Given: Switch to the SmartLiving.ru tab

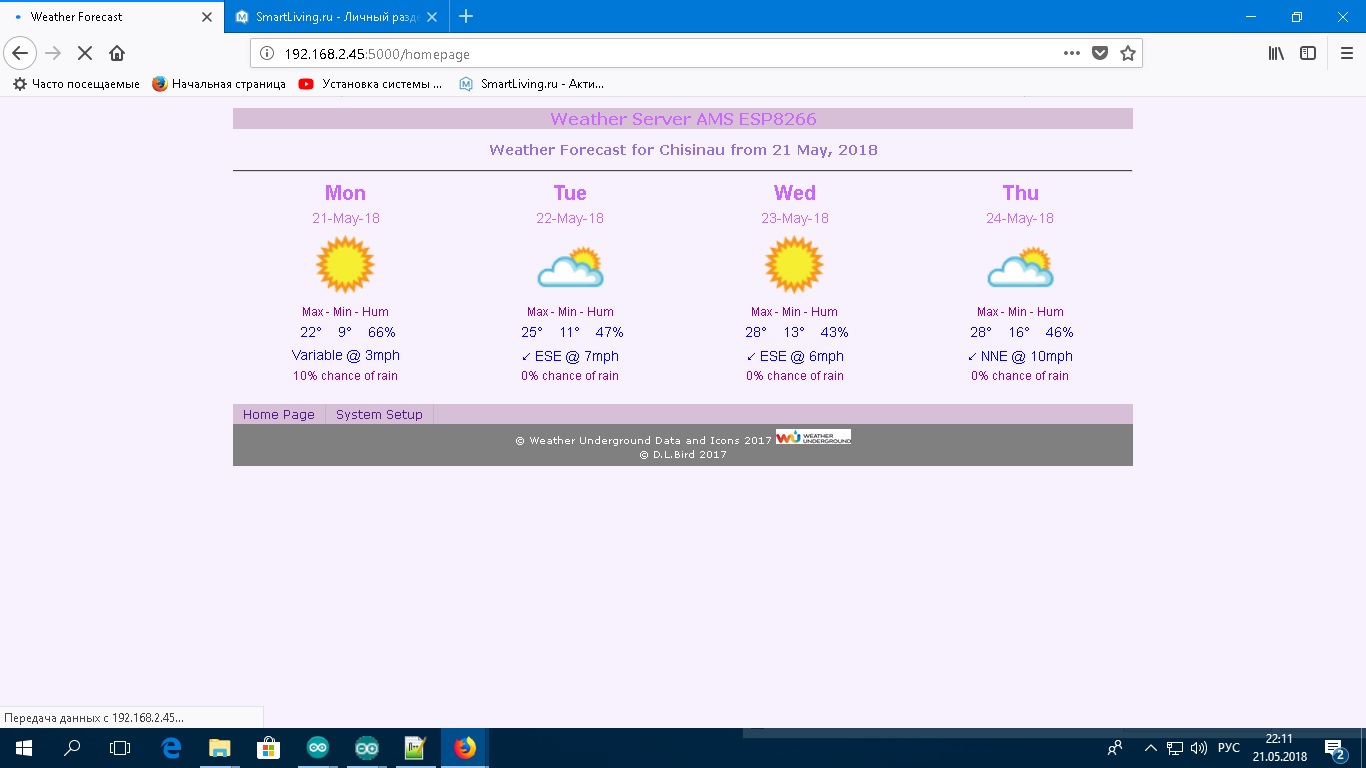Looking at the screenshot, I should coord(335,17).
